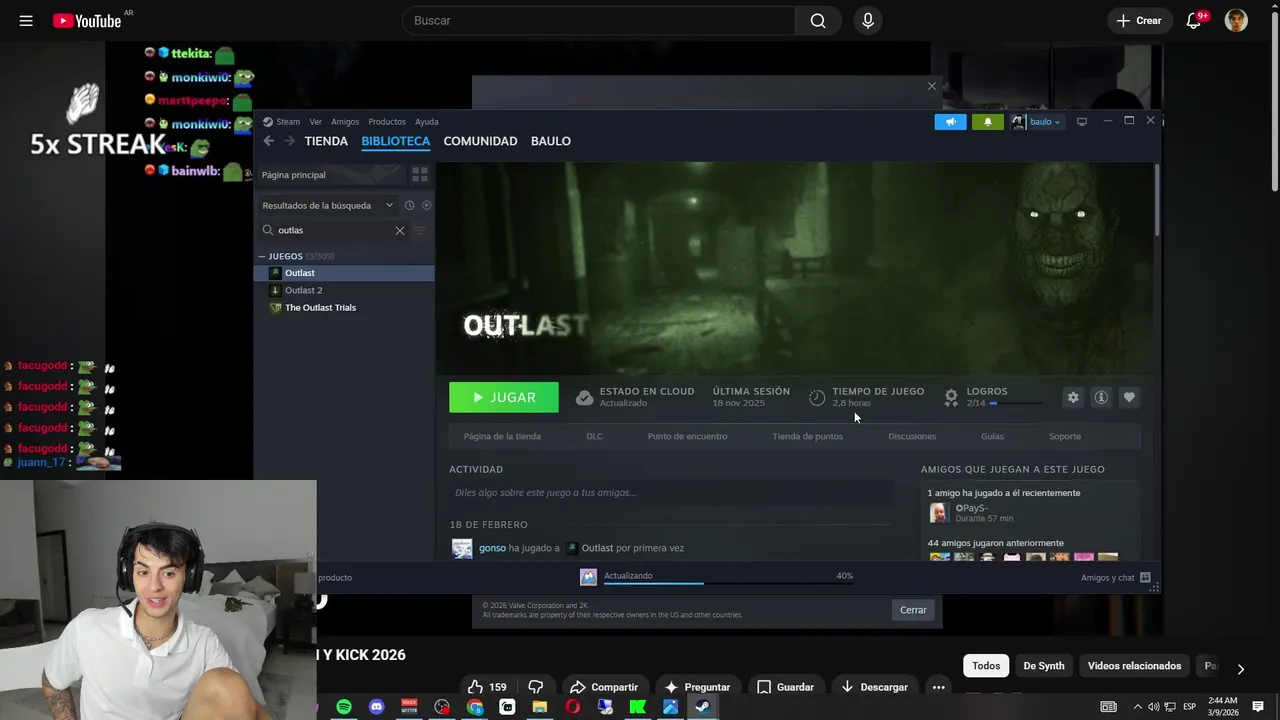The image size is (1280, 720).
Task: Click Cerrar button in the dialog
Action: pyautogui.click(x=913, y=610)
